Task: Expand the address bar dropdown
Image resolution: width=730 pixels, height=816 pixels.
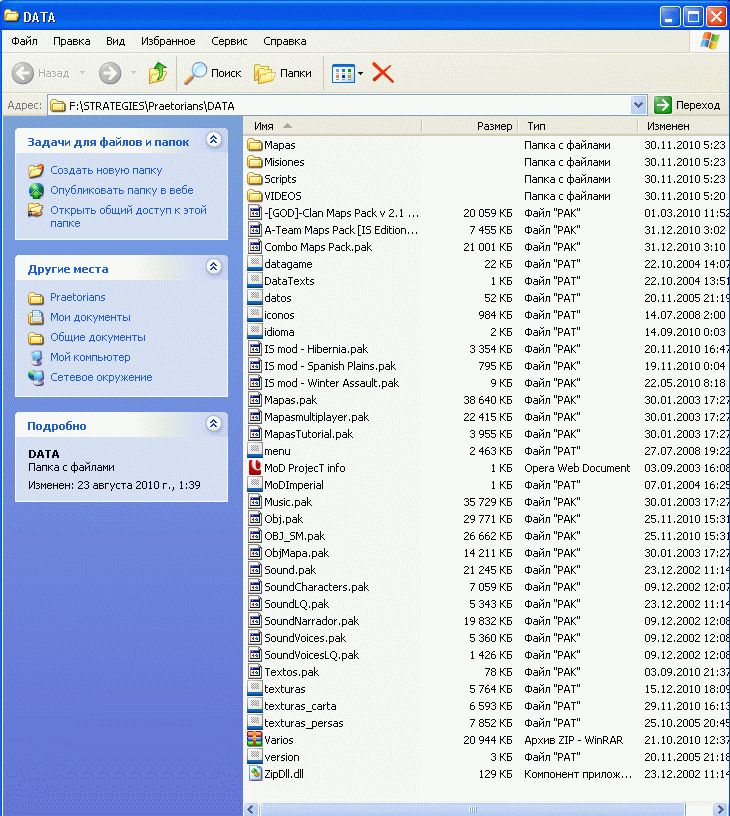Action: click(638, 105)
